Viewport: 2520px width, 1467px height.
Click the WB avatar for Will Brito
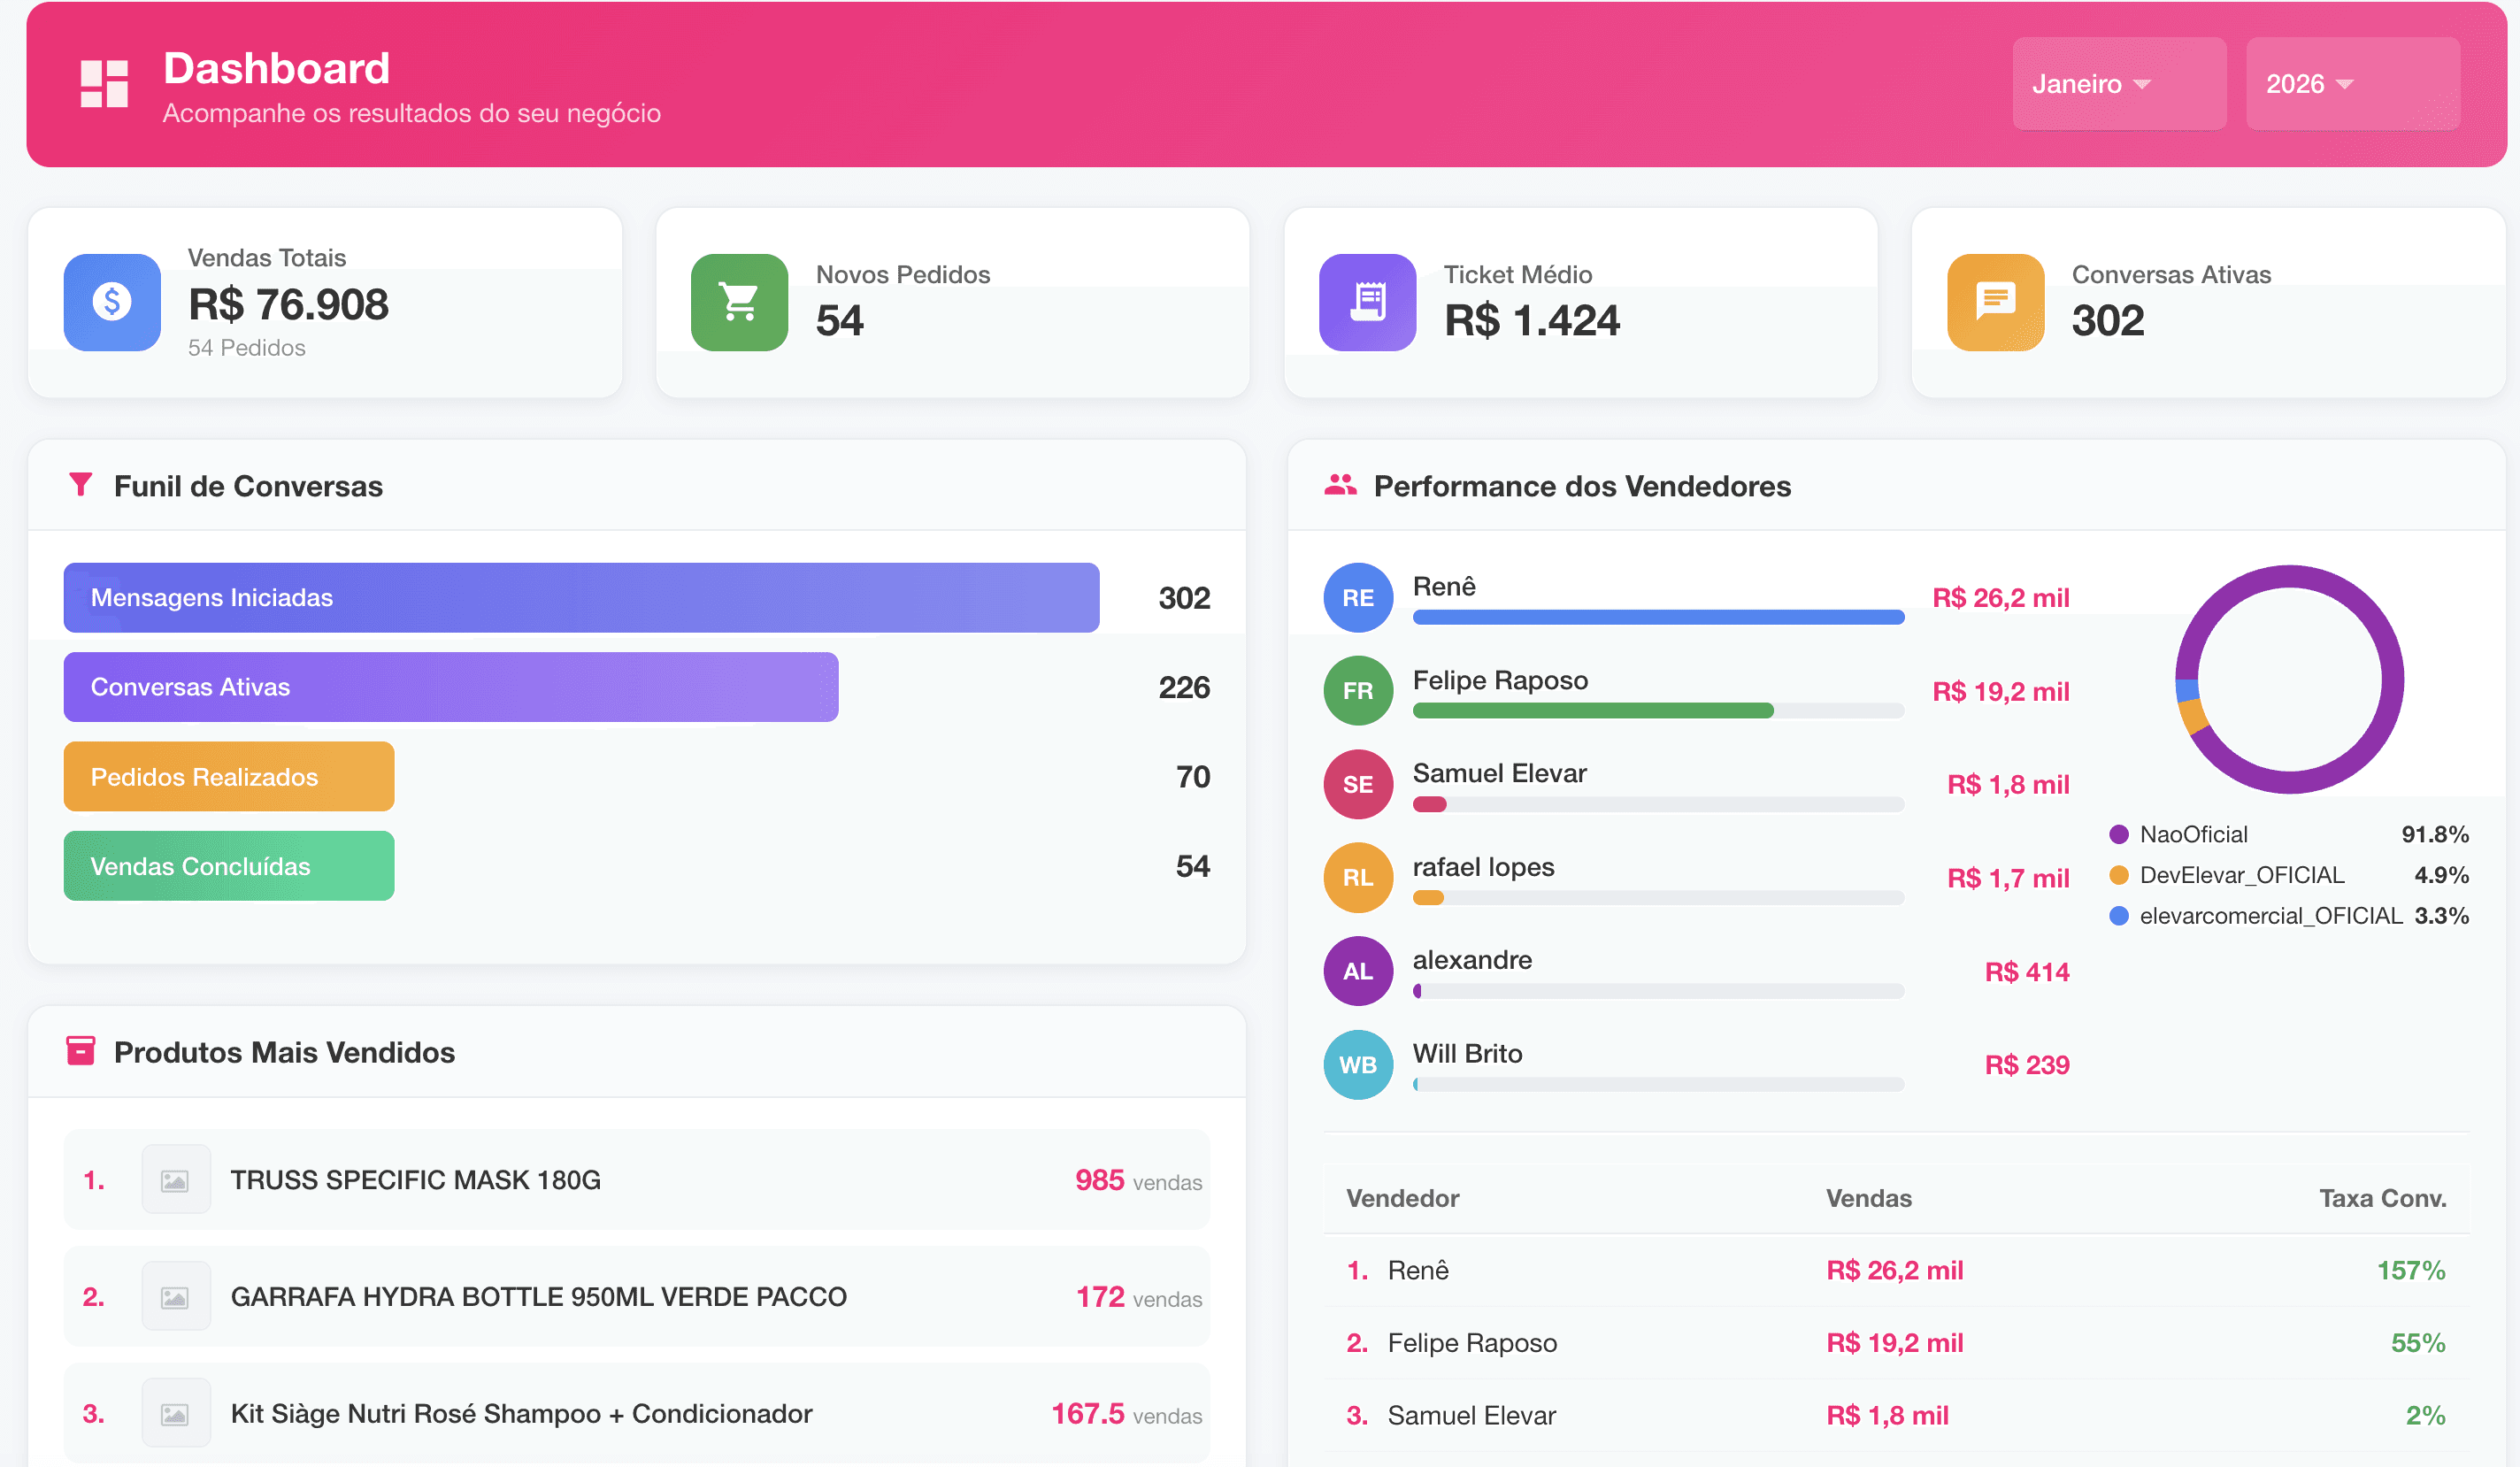(x=1358, y=1065)
